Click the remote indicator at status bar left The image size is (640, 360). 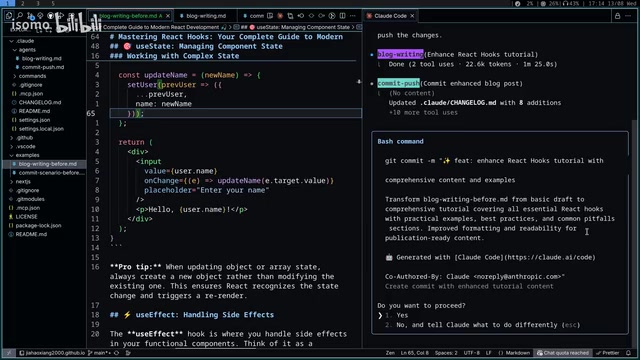point(9,353)
